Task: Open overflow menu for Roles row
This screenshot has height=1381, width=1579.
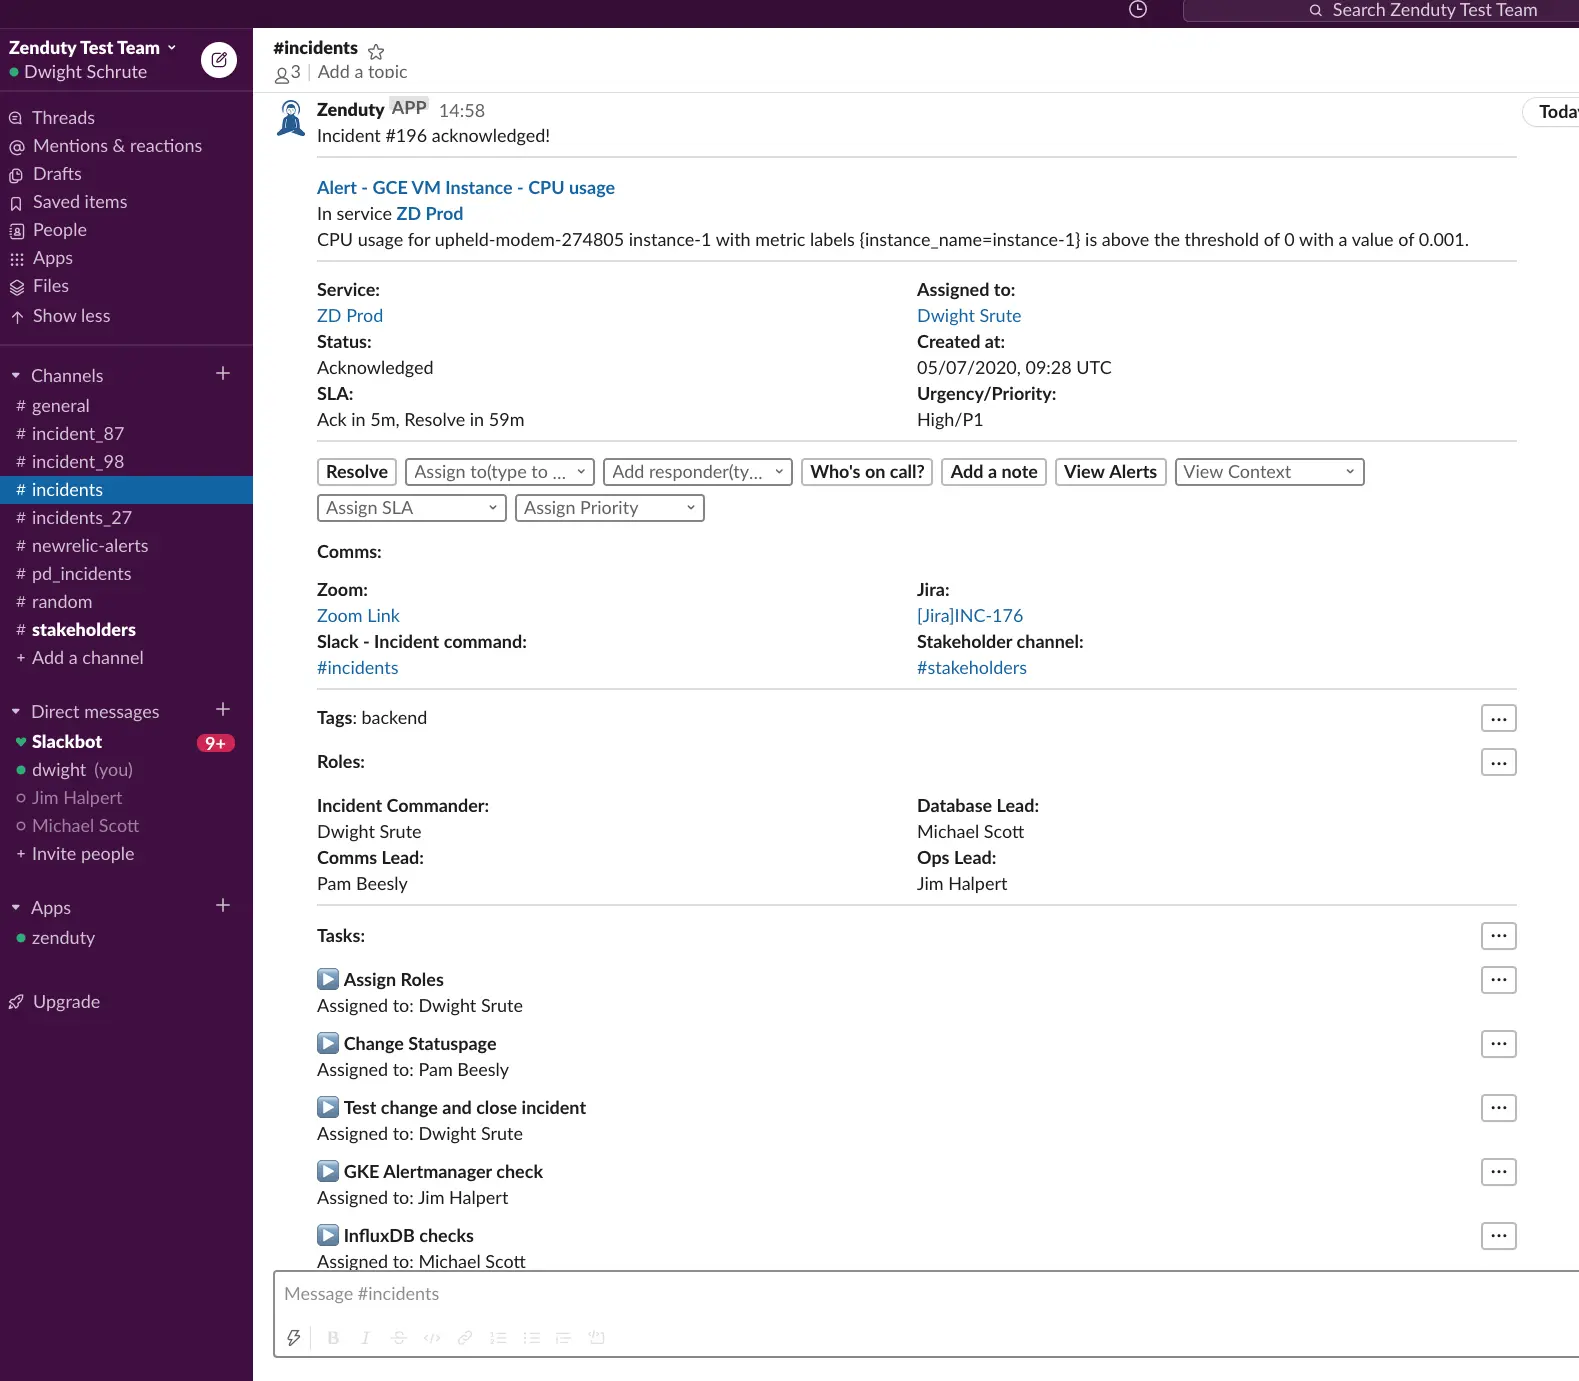Action: tap(1498, 762)
